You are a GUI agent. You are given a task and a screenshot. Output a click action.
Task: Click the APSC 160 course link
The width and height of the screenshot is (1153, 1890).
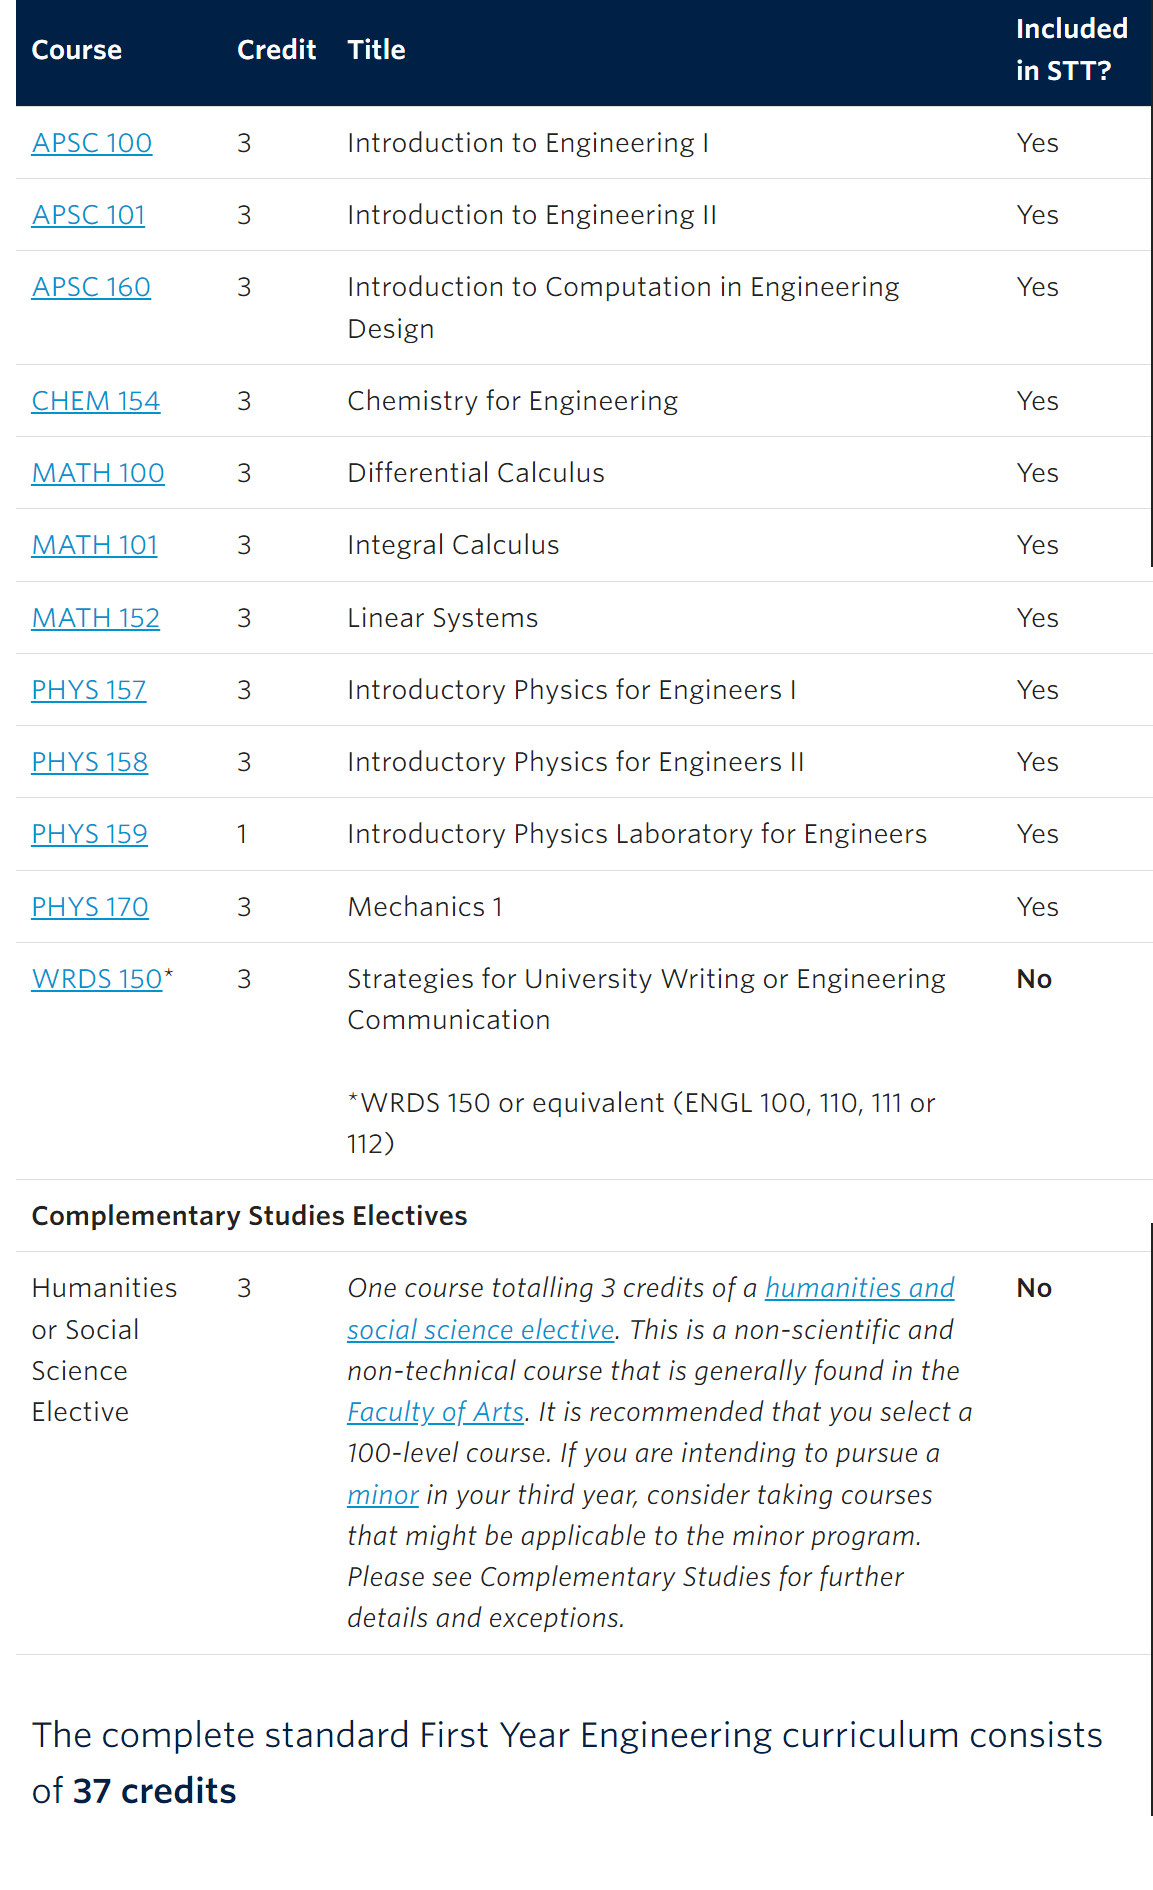click(x=91, y=287)
